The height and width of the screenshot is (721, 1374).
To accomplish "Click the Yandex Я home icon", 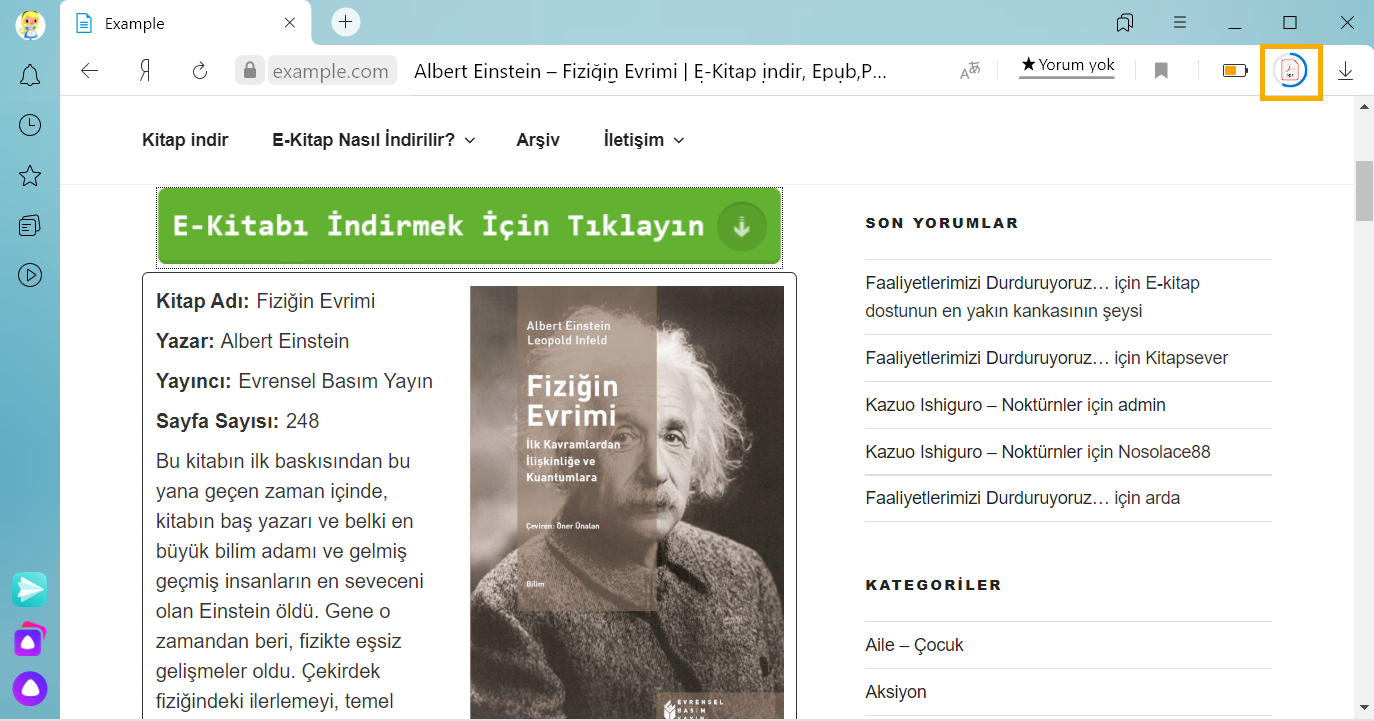I will pos(145,71).
